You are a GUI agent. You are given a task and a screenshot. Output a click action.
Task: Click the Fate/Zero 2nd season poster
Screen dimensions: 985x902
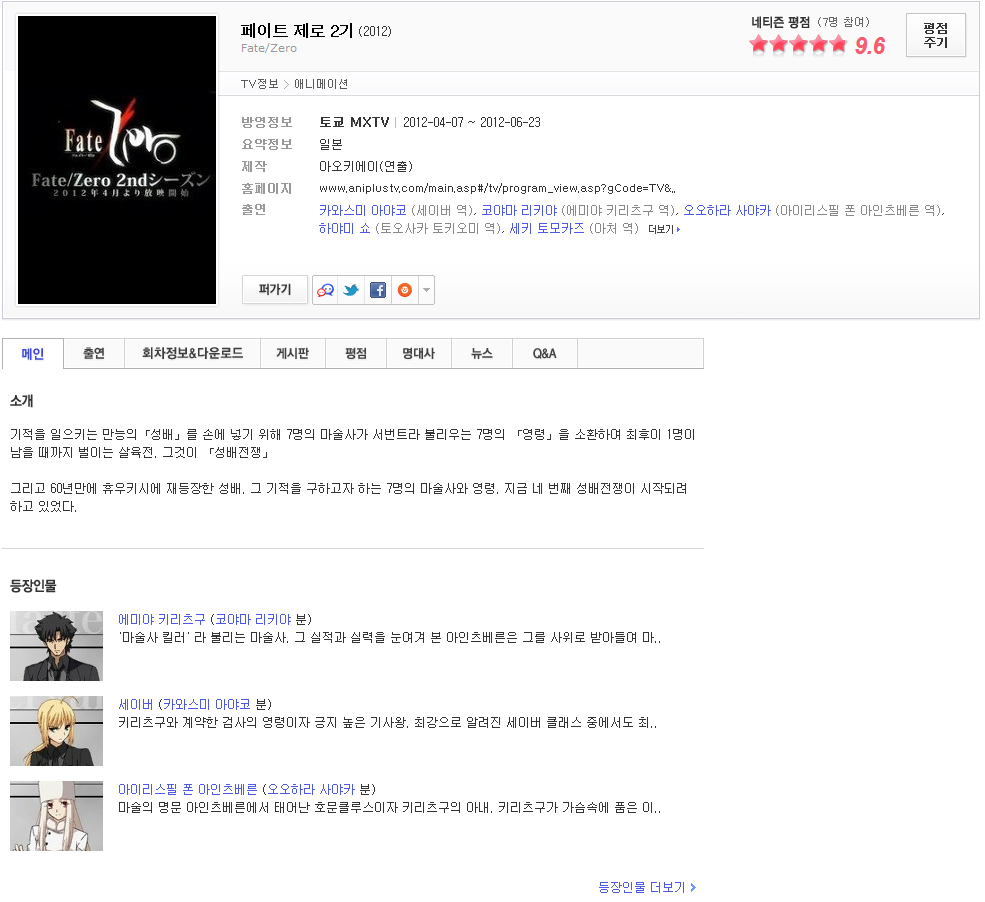(117, 160)
